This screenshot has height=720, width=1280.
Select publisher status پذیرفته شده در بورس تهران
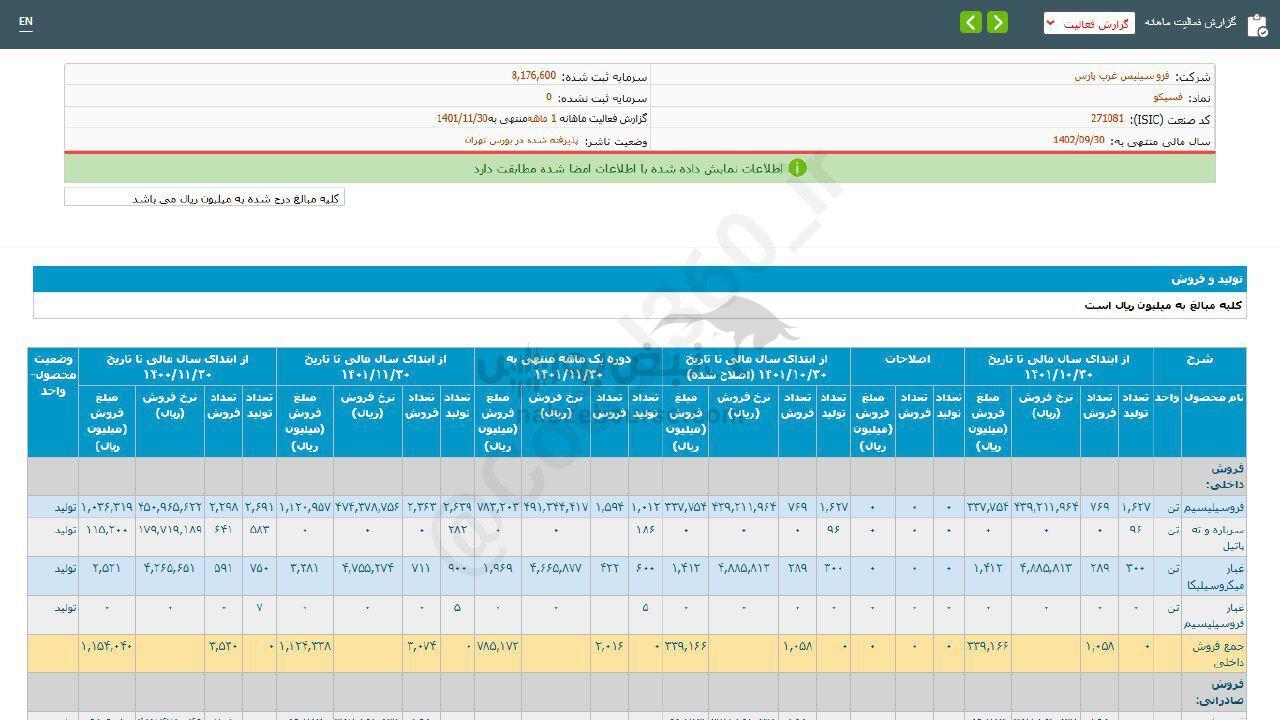(x=520, y=141)
